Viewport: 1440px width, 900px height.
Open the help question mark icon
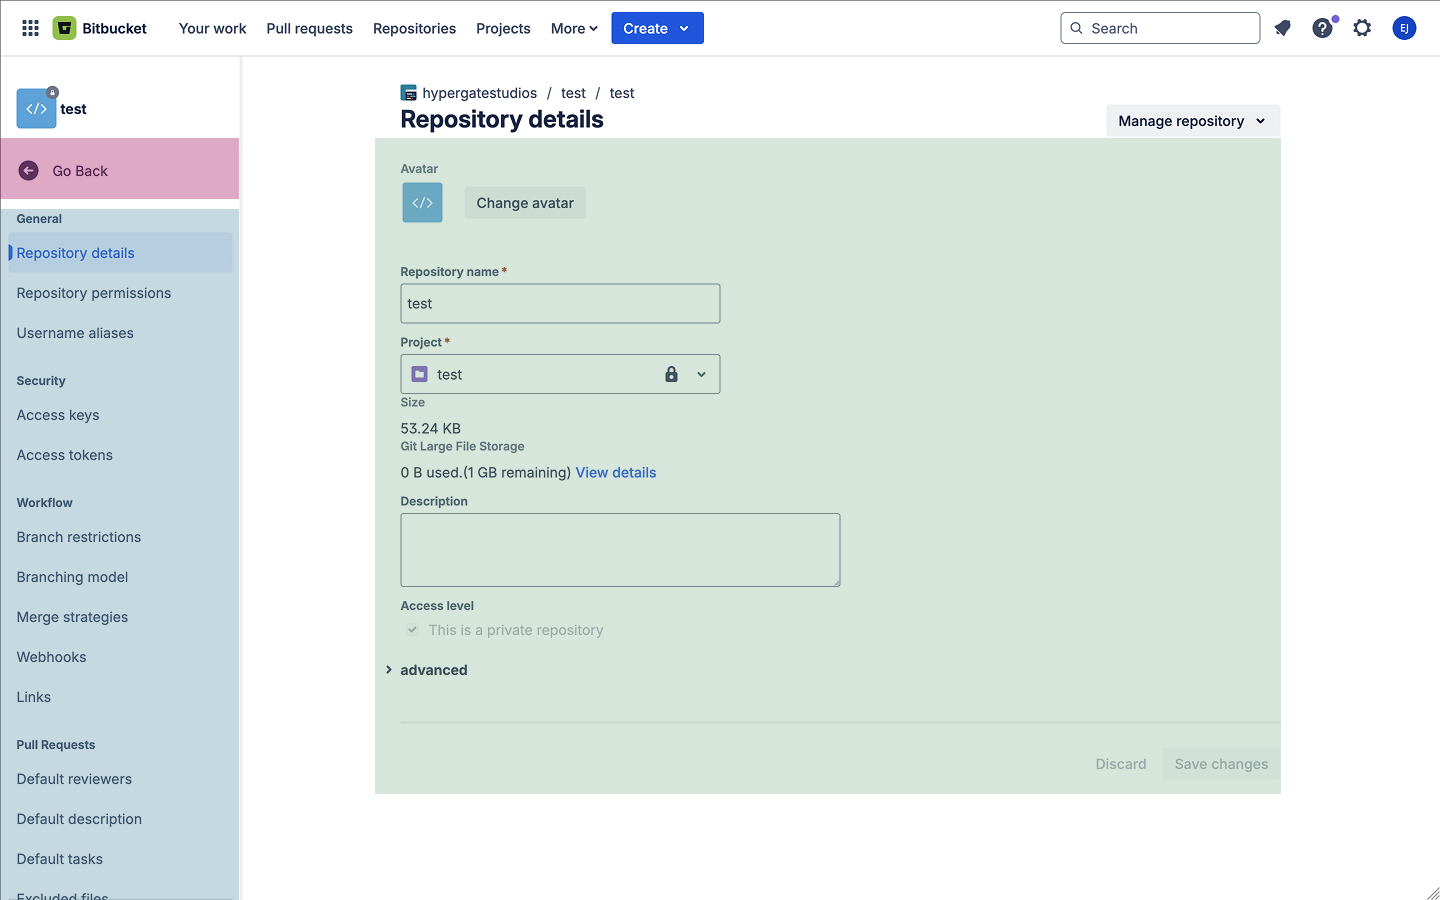tap(1322, 28)
